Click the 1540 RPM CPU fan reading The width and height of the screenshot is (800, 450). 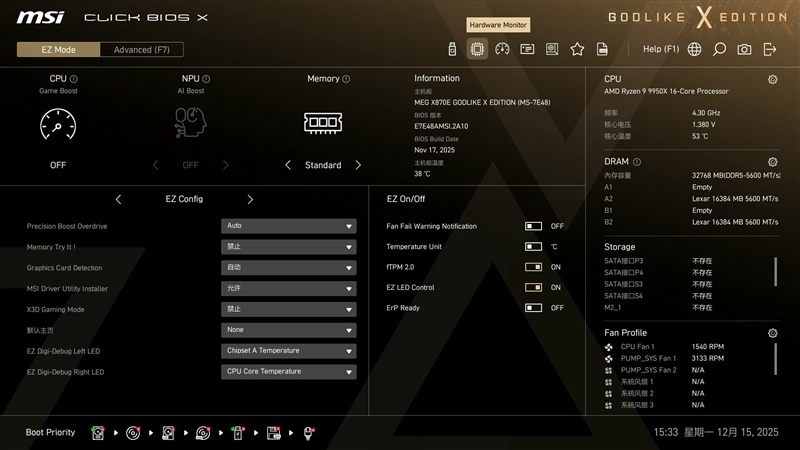[x=708, y=346]
